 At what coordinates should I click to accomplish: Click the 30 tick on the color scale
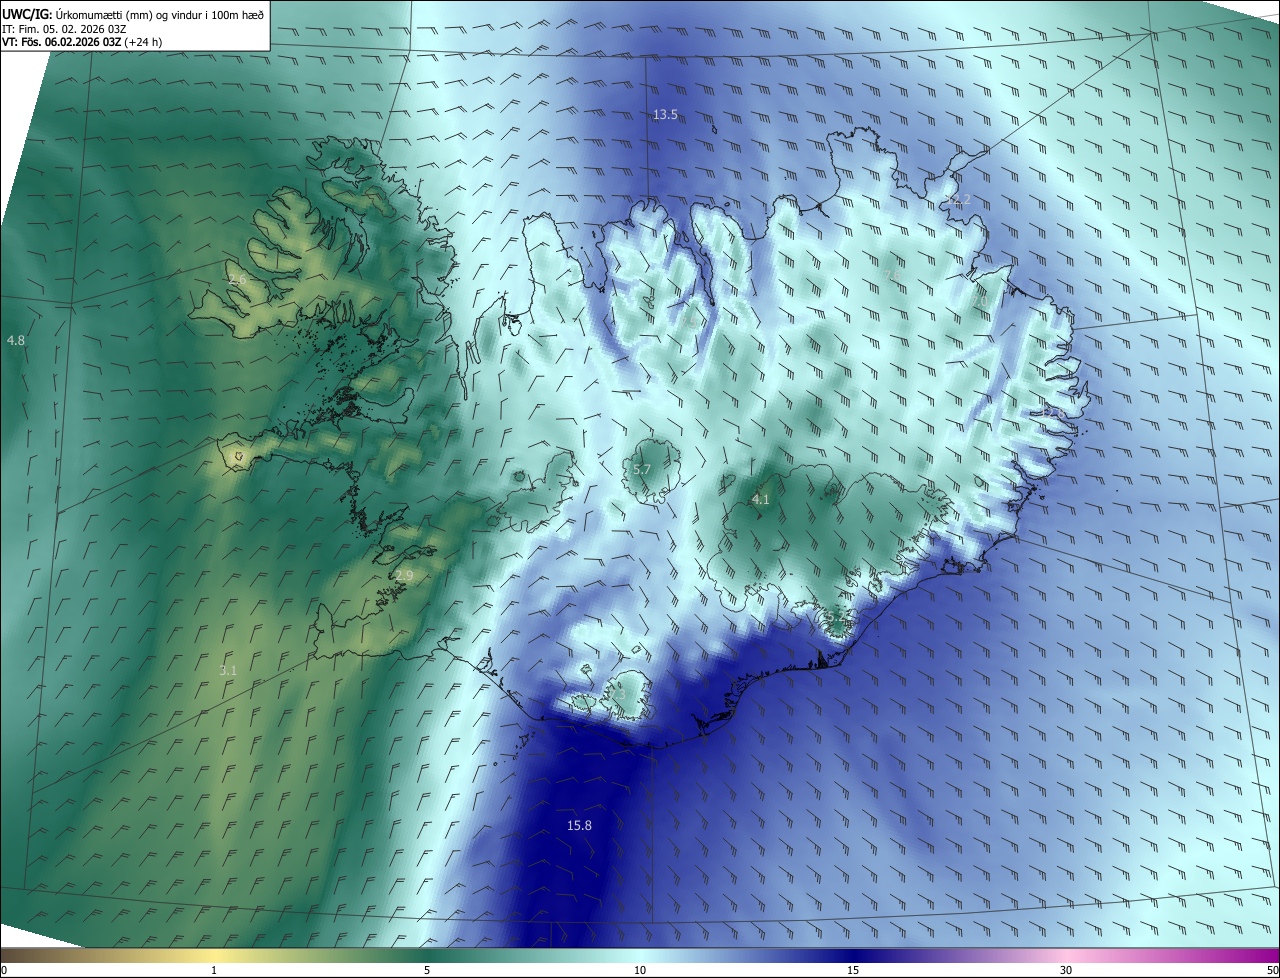[1066, 970]
